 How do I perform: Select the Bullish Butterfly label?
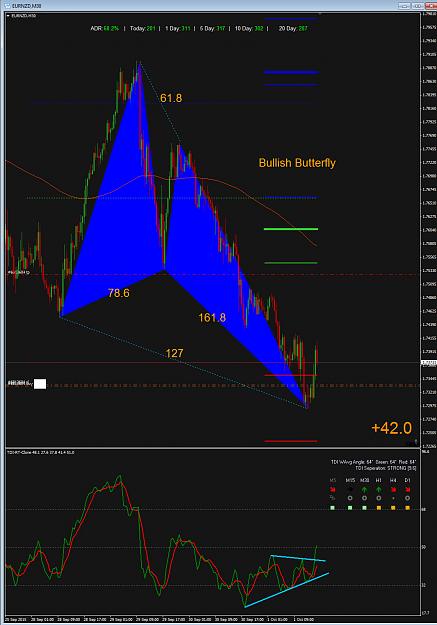[x=297, y=163]
